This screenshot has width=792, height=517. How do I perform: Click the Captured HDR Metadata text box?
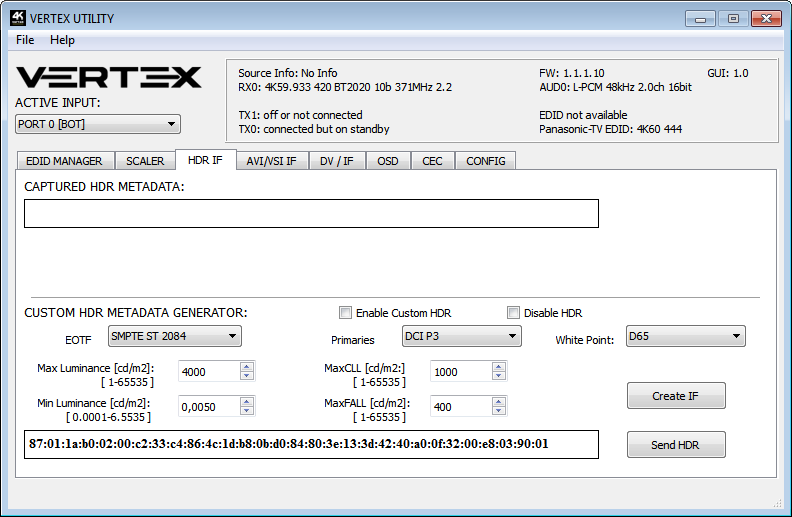coord(311,214)
